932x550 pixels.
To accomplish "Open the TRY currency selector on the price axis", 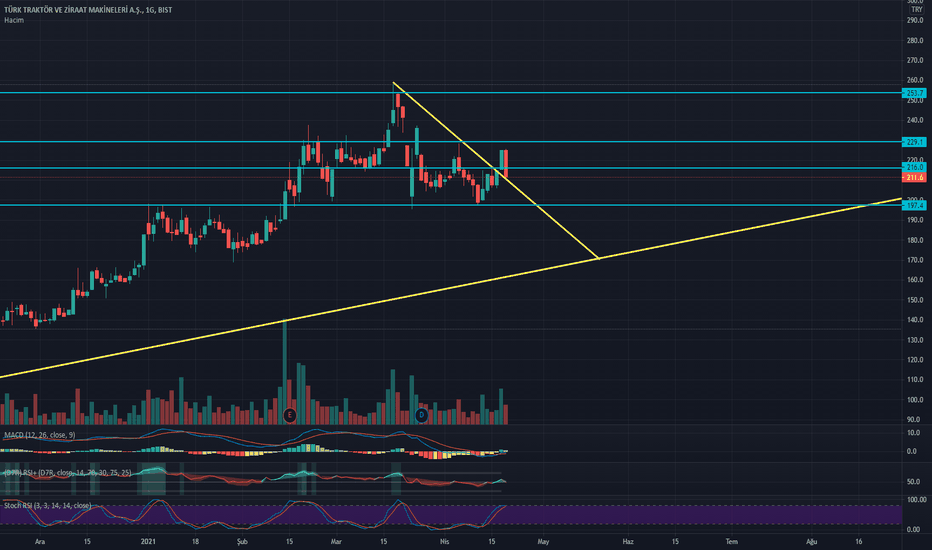I will click(x=917, y=10).
